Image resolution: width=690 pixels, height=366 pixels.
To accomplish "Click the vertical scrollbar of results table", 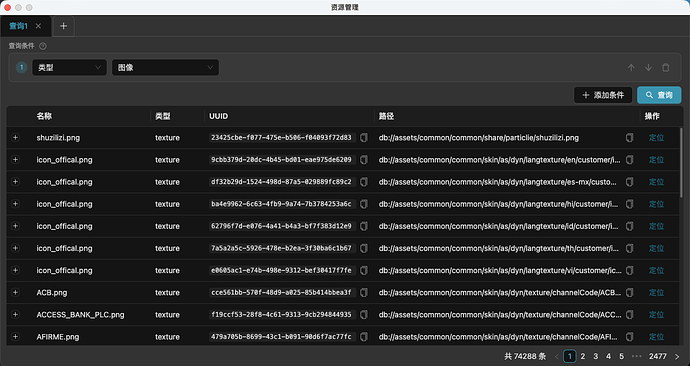I will pos(681,162).
